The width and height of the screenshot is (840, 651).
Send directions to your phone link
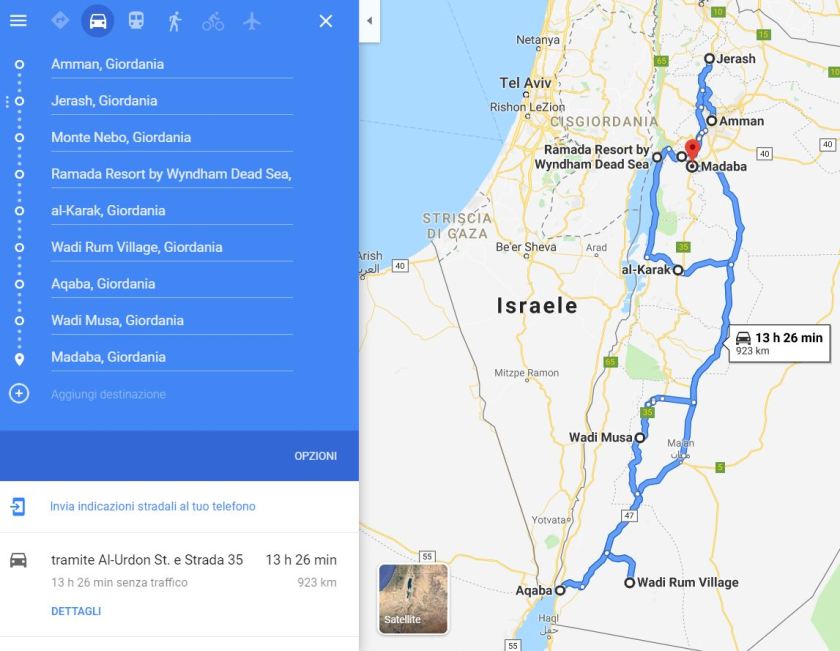153,506
